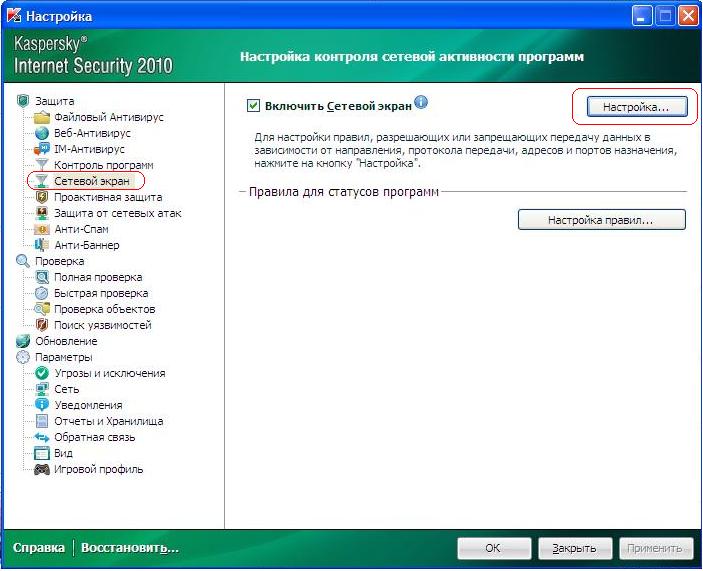Click the Закрыть button
703x571 pixels.
[575, 548]
